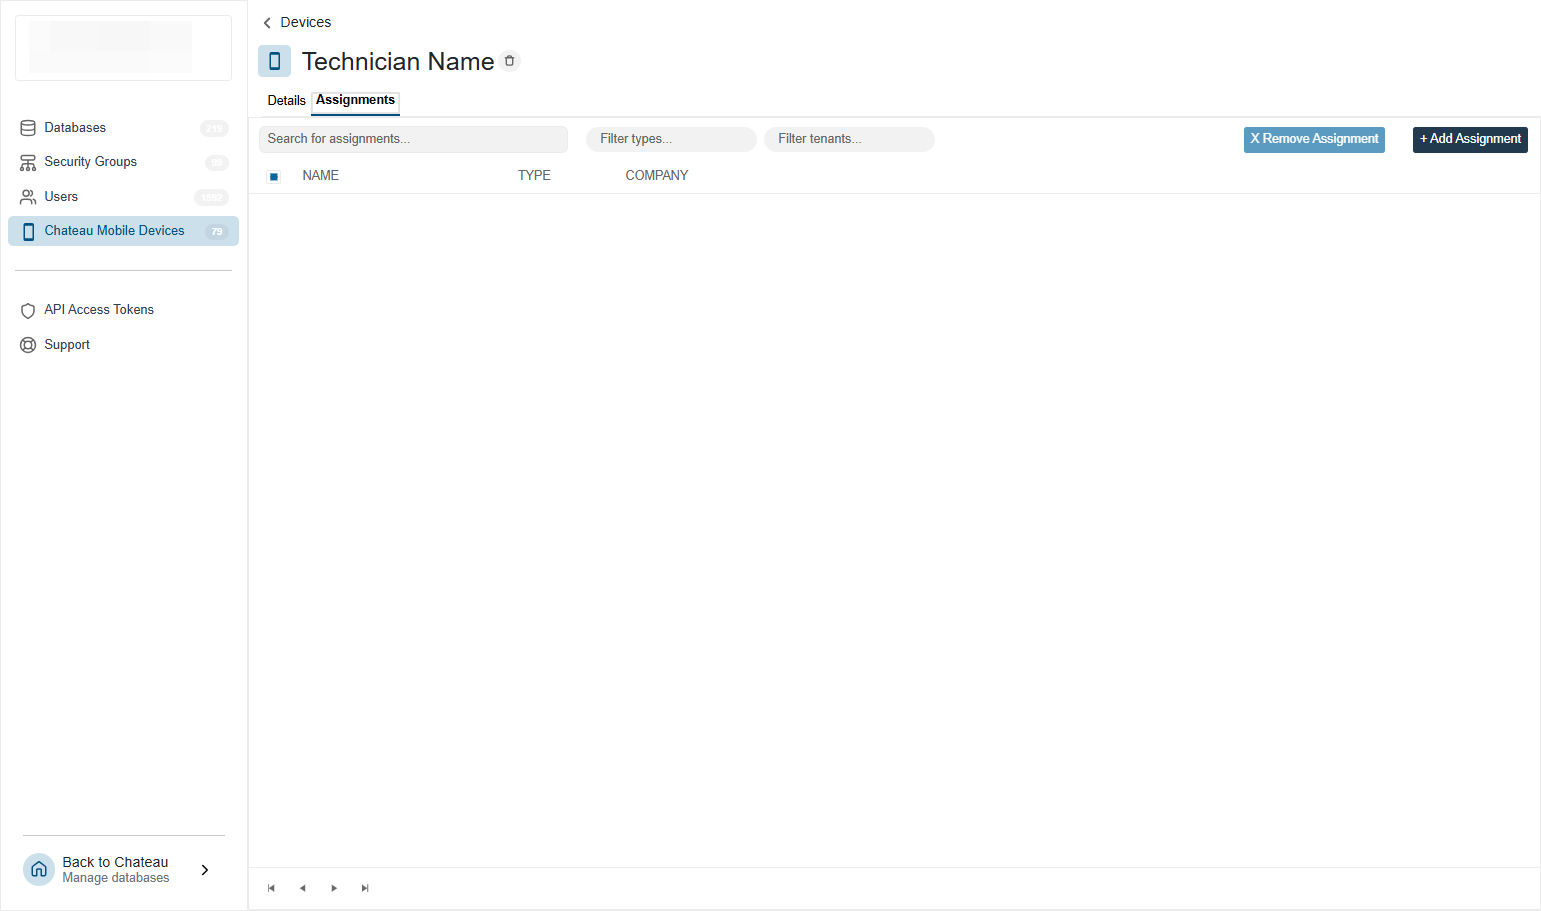The width and height of the screenshot is (1541, 911).
Task: Click the Support lifebuoy icon
Action: (x=28, y=345)
